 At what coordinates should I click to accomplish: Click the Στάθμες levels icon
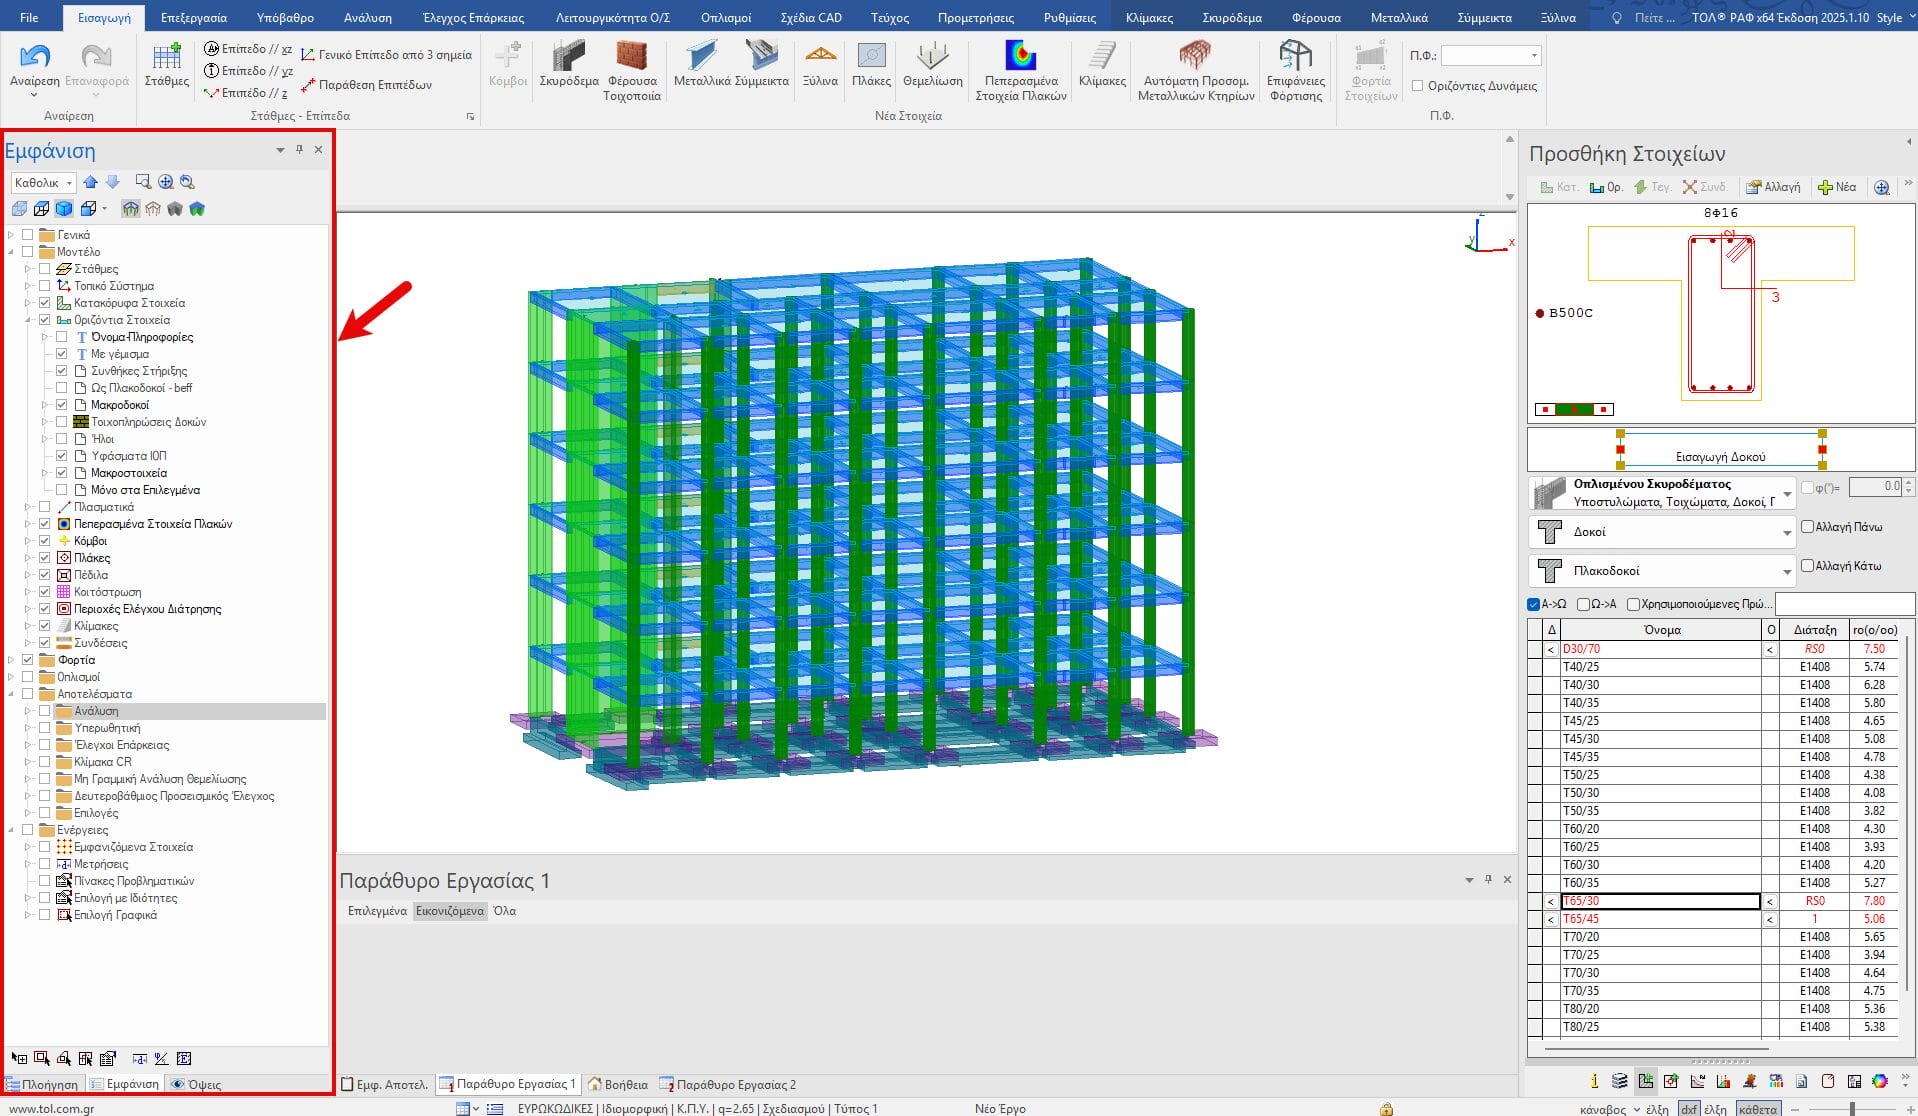tap(166, 57)
